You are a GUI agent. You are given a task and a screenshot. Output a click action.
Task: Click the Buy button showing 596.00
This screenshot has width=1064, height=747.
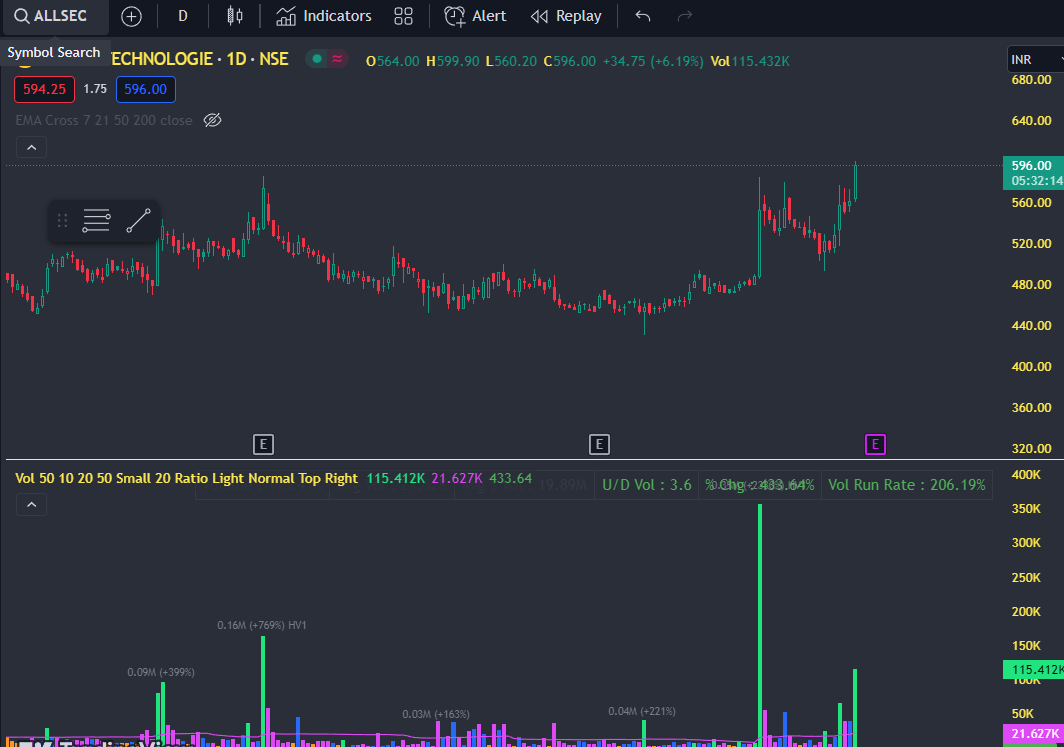click(x=145, y=89)
